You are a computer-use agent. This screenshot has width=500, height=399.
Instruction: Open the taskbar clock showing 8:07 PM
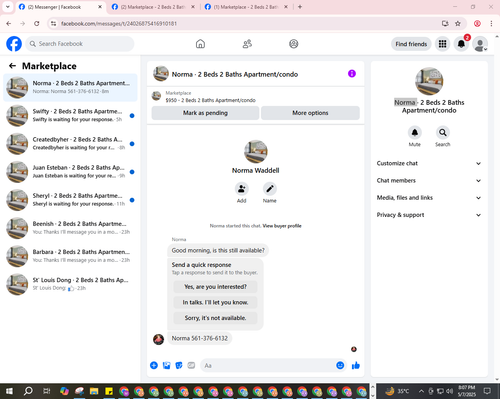click(x=467, y=391)
